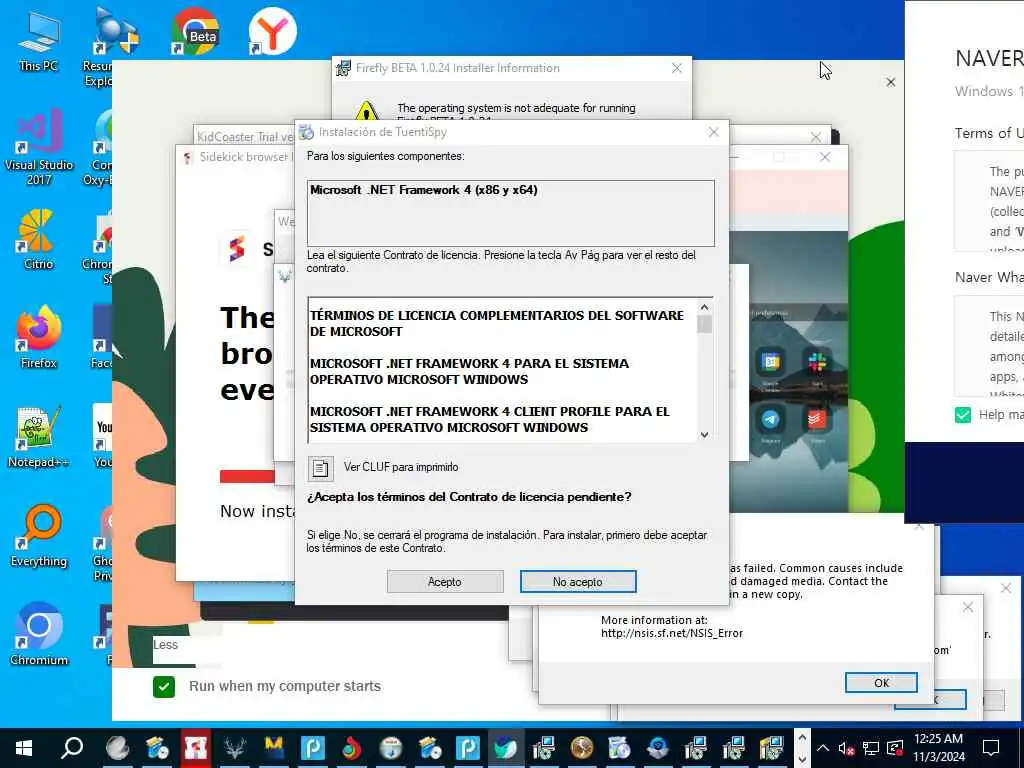Click OK in the NSIS error dialog
Screen dimensions: 1024x768
[881, 683]
